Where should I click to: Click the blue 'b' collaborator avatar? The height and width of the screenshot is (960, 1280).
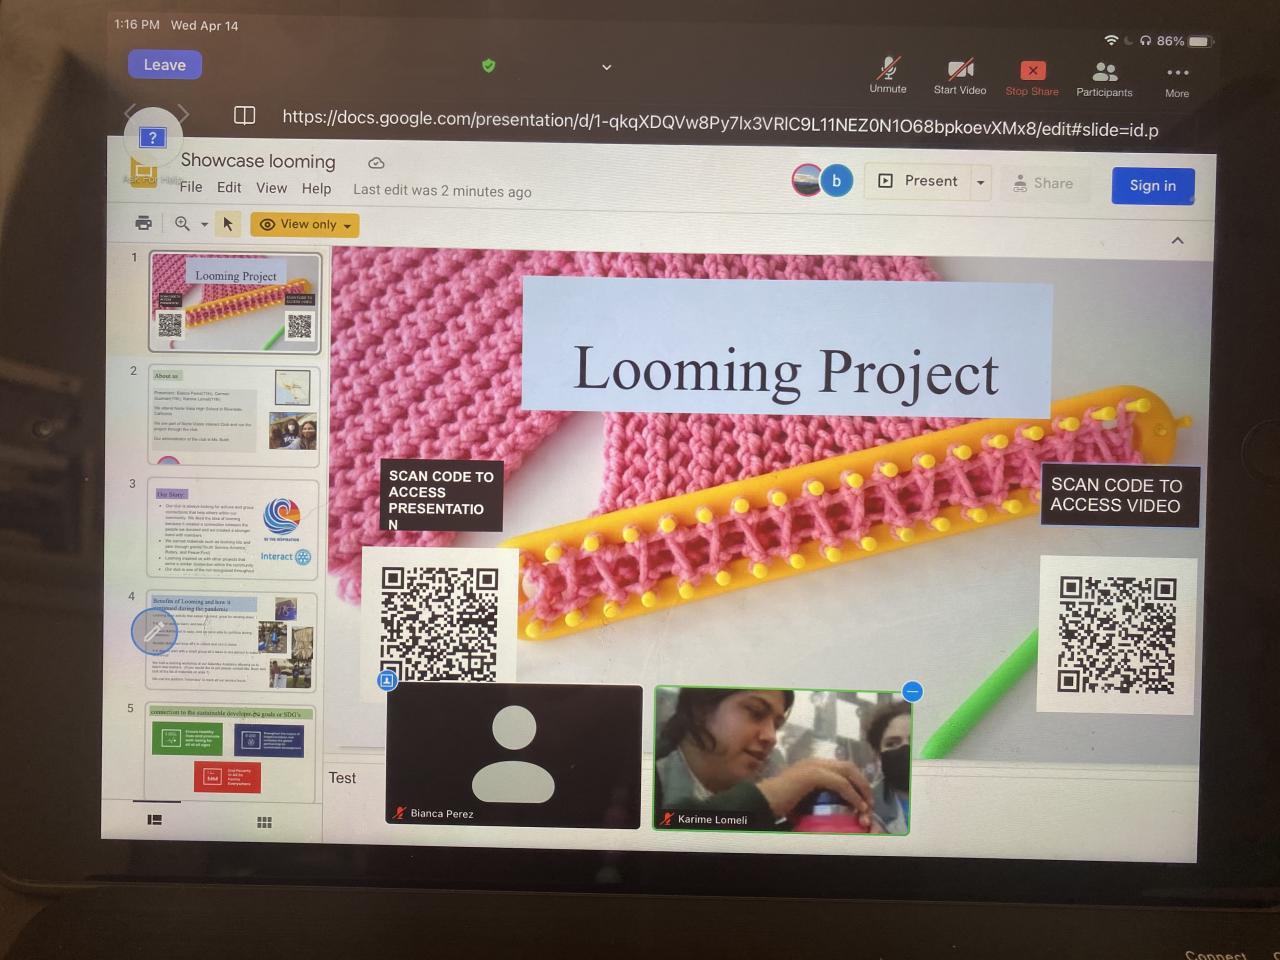point(837,181)
